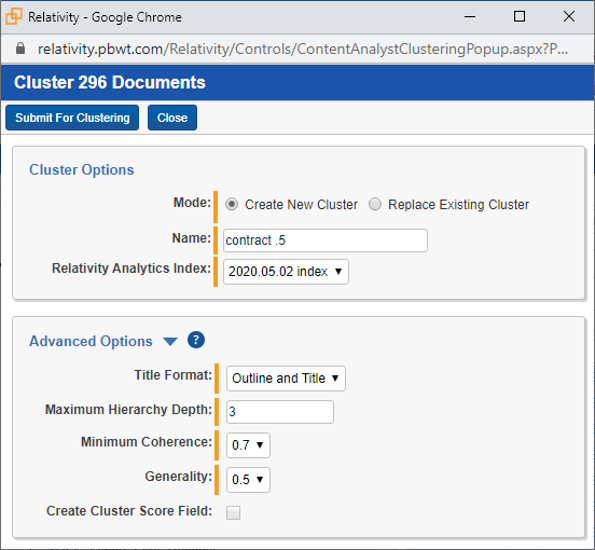
Task: Click Submit For Clustering button
Action: pos(72,118)
